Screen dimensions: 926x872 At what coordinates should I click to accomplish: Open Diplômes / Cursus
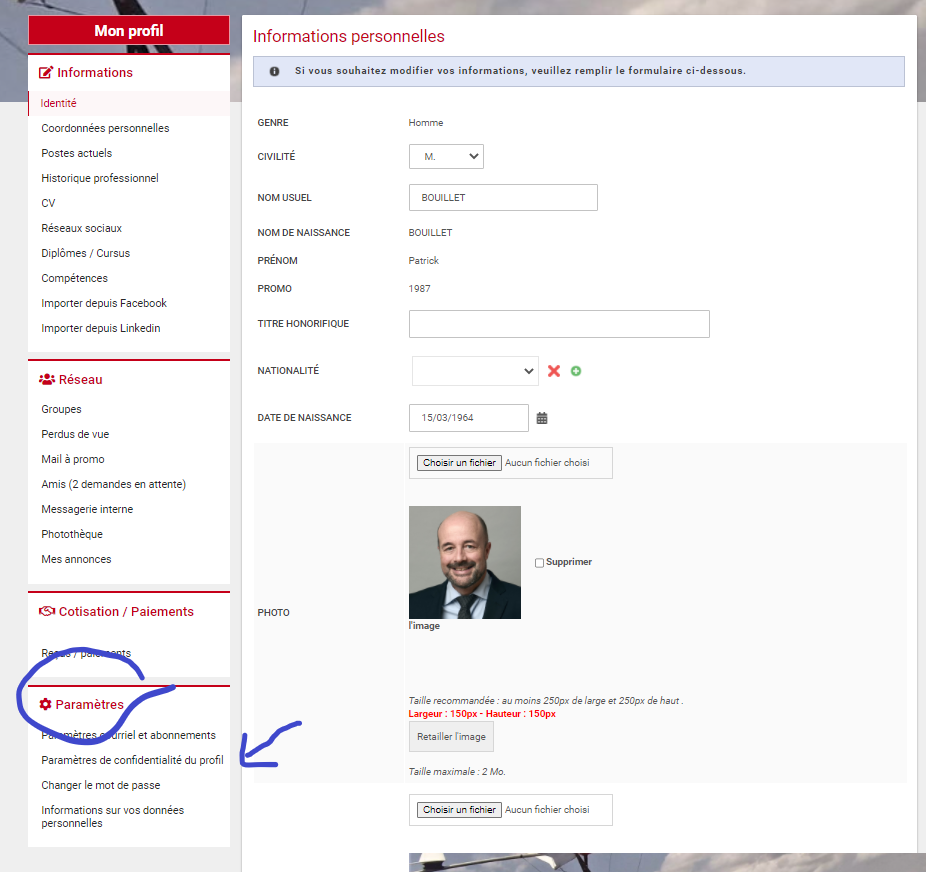pos(86,253)
